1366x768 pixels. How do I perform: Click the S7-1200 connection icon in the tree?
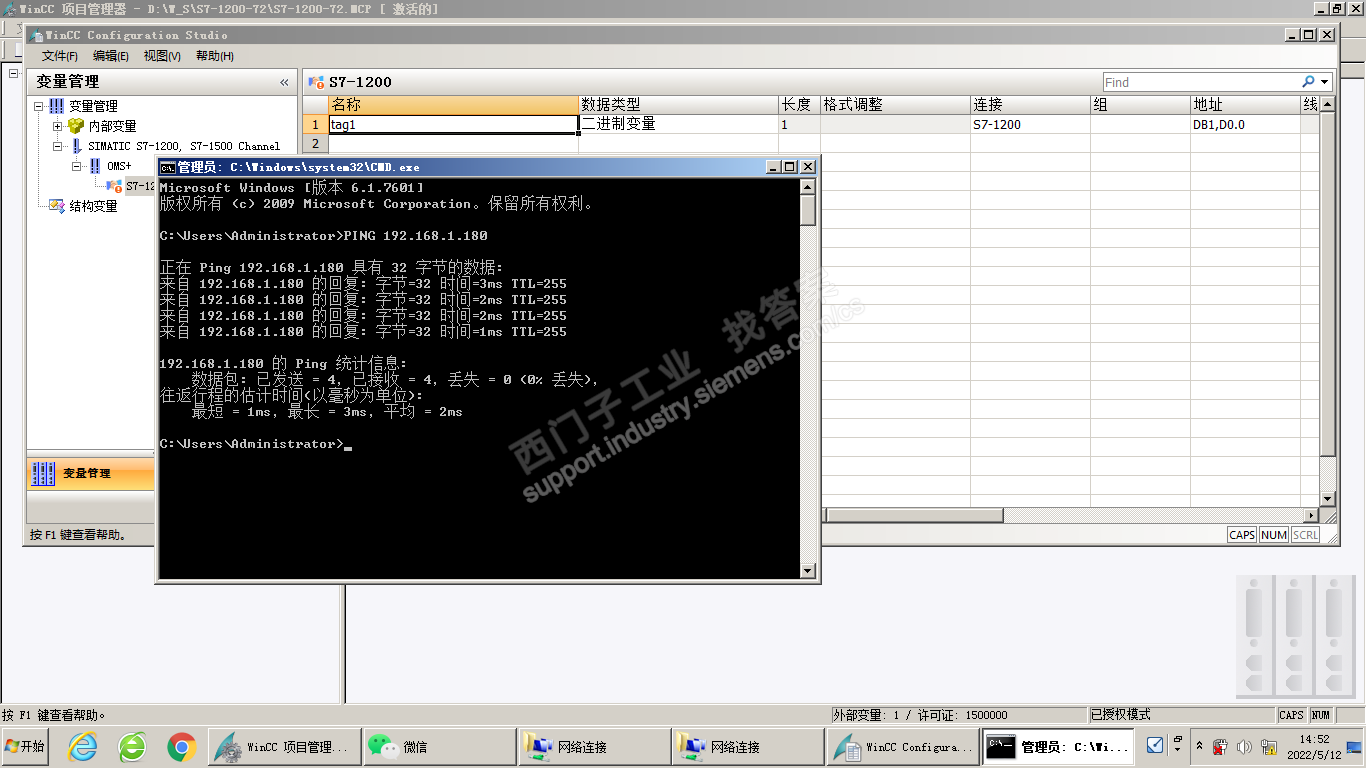[x=114, y=186]
